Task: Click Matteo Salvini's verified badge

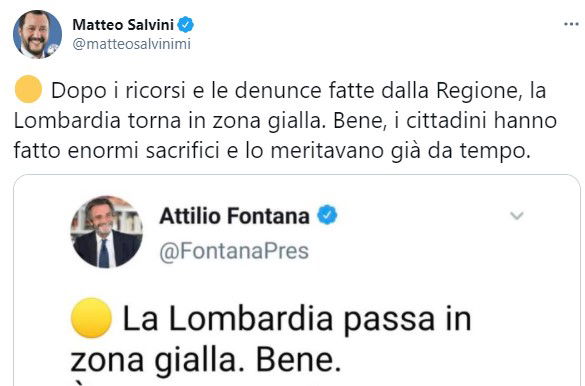Action: (185, 25)
